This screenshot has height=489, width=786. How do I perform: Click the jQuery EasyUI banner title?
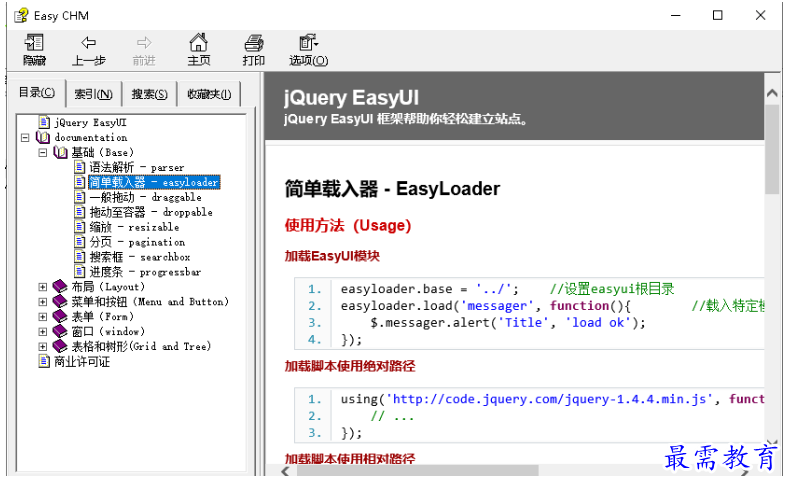(351, 97)
